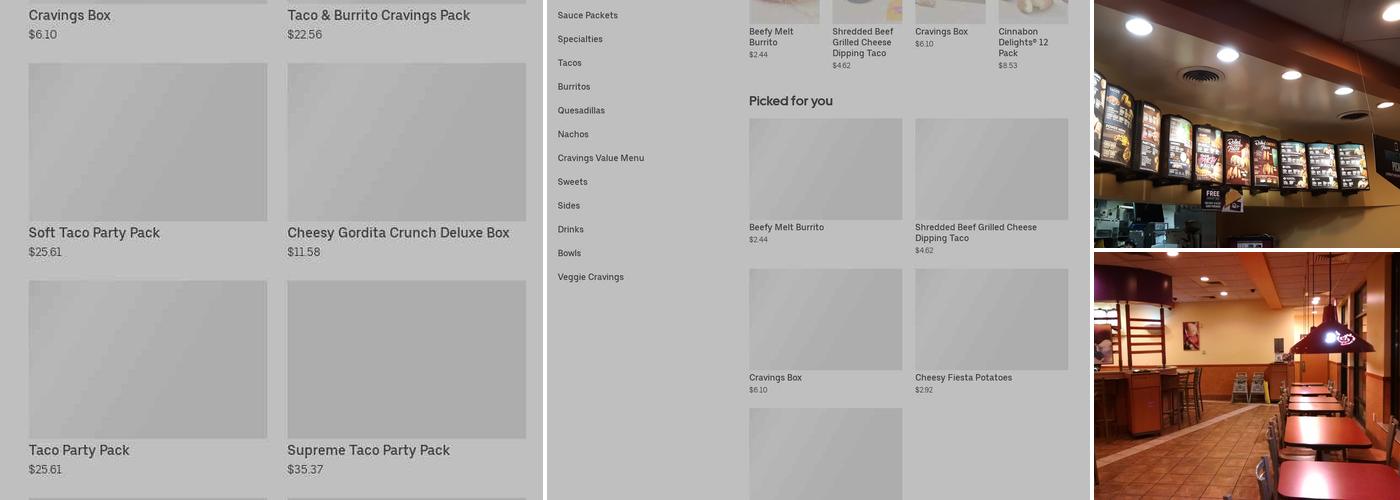Click the Supreme Taco Party Pack image placeholder

click(407, 359)
